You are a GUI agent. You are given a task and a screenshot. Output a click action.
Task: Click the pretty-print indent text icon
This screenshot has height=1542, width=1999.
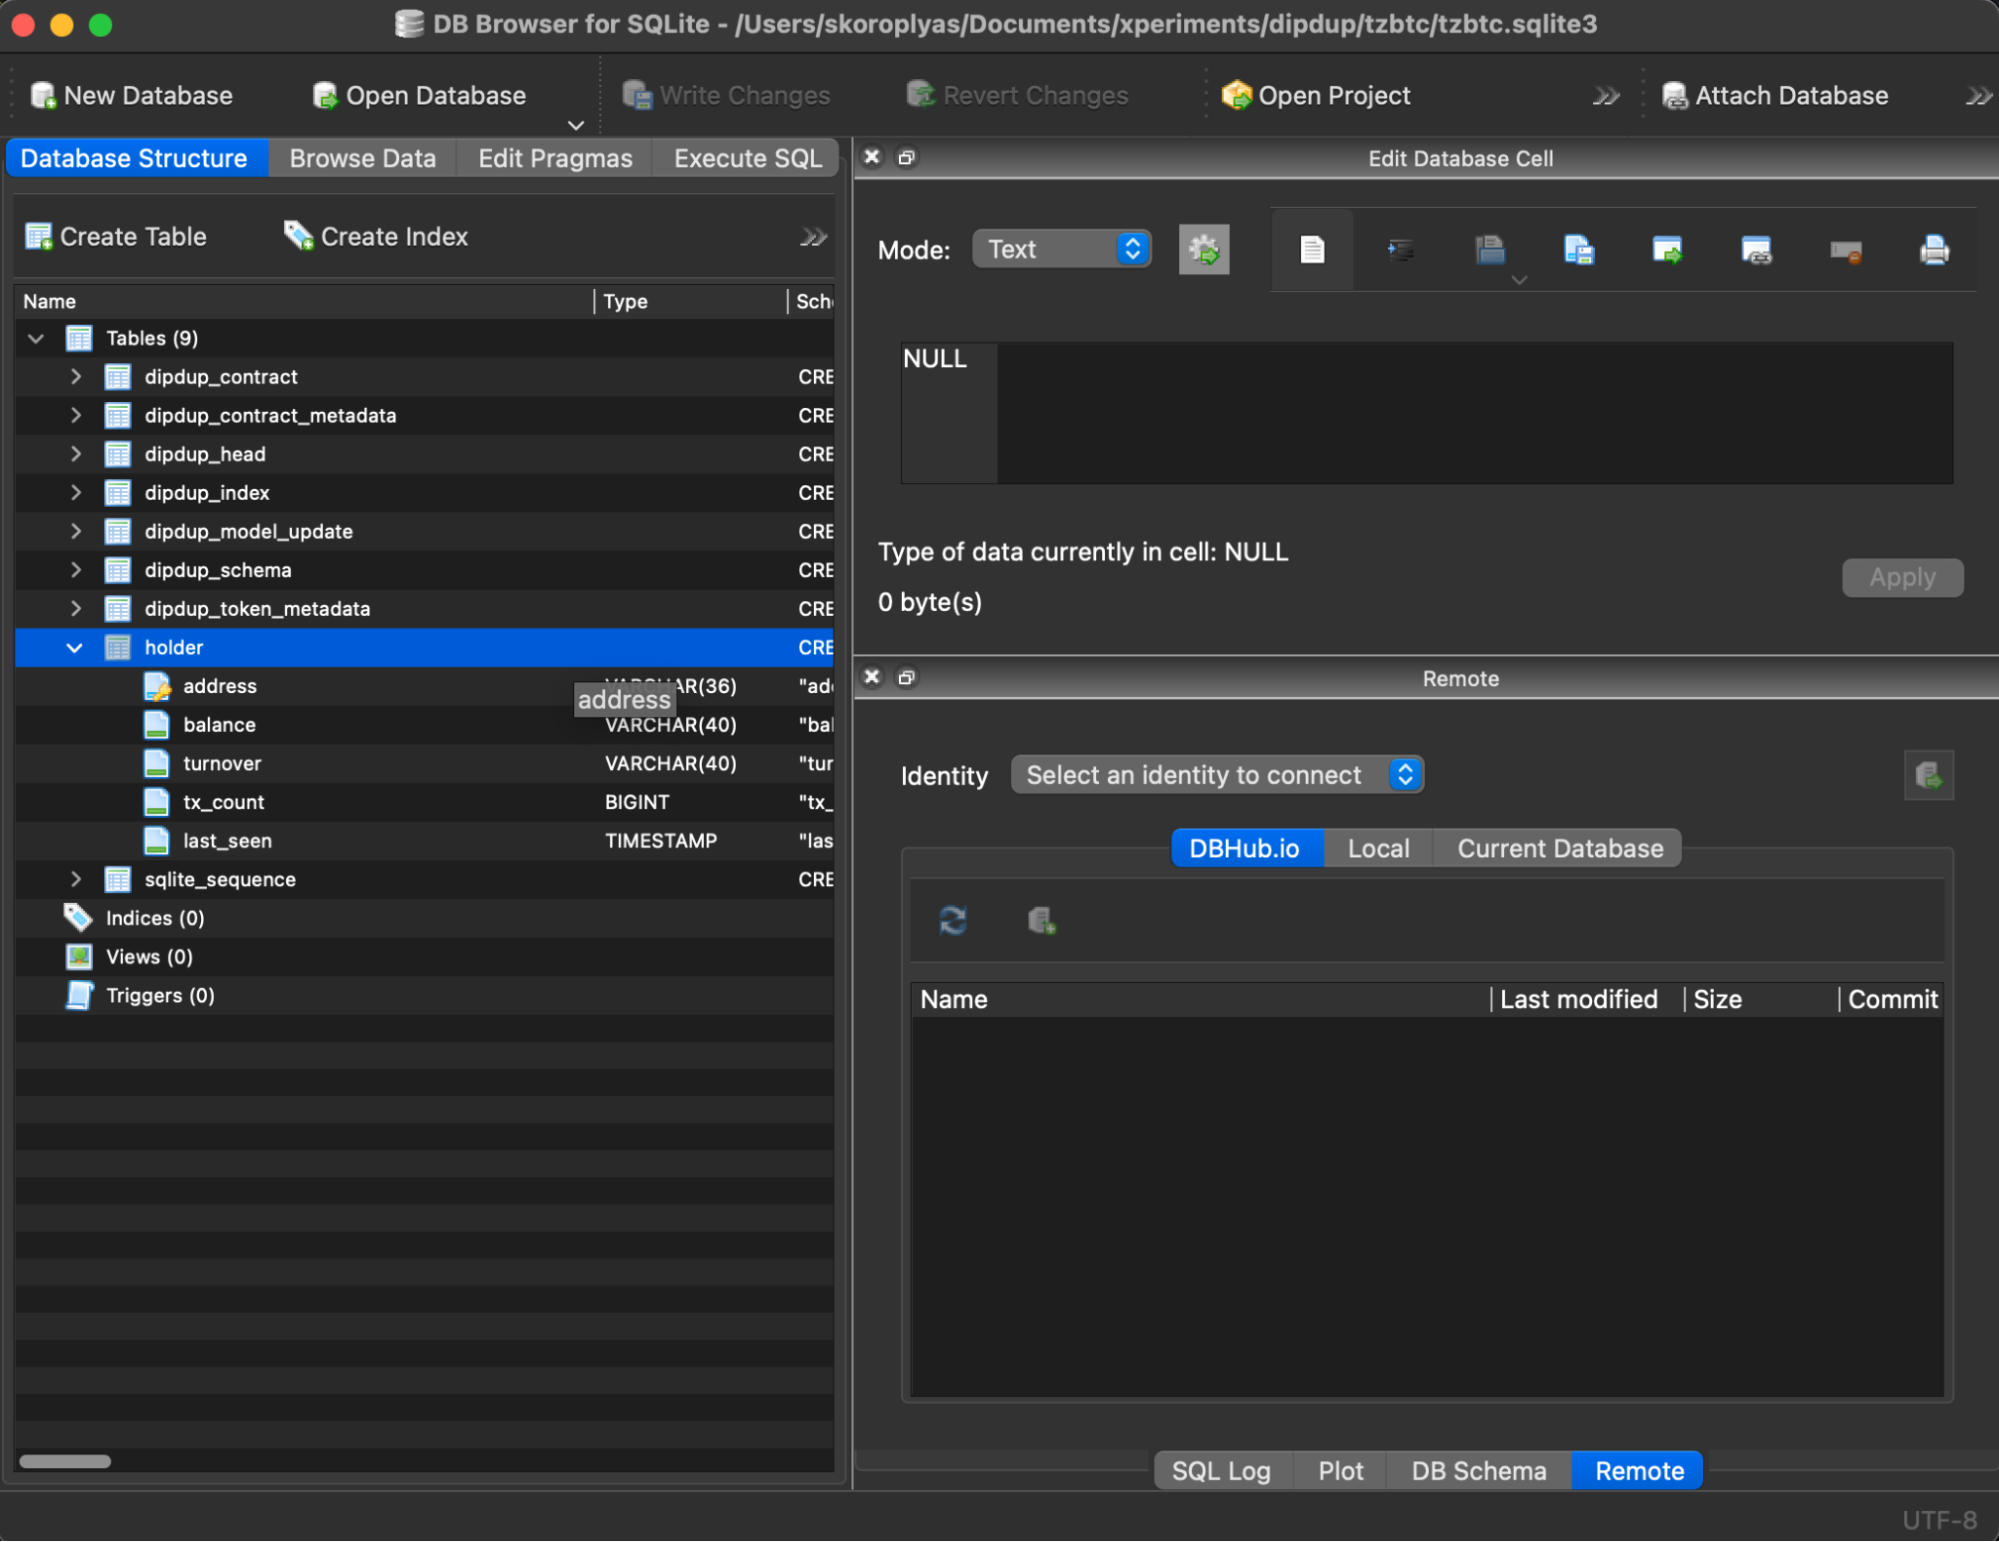click(x=1400, y=250)
